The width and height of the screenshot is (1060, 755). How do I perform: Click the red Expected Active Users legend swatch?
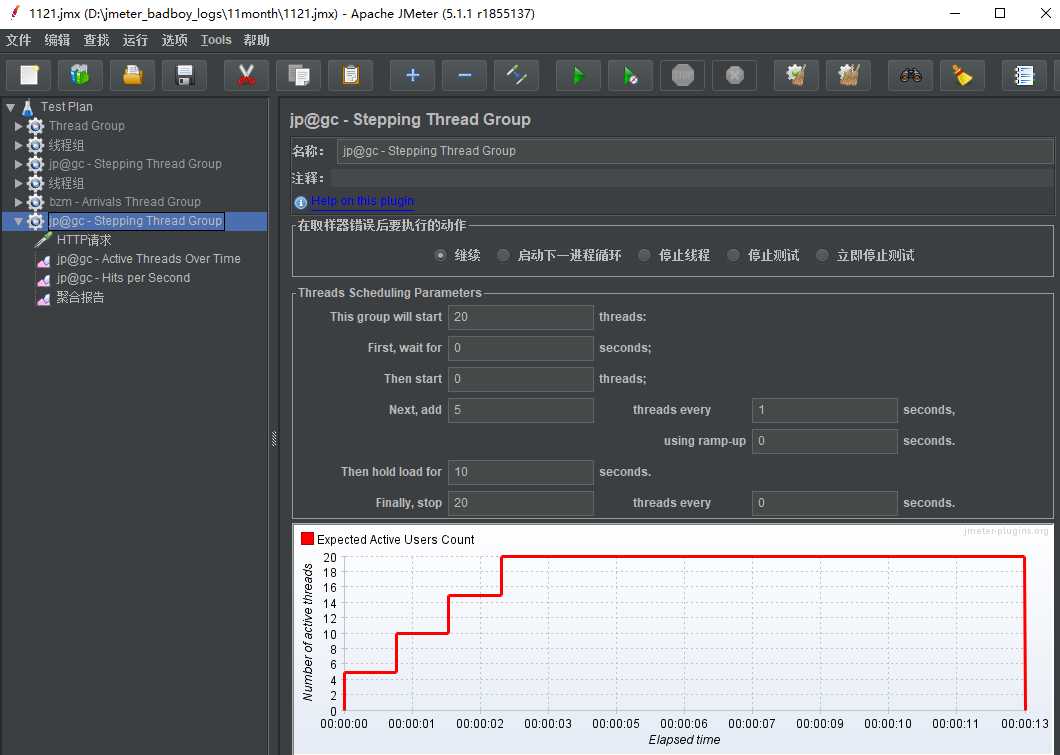[x=308, y=539]
